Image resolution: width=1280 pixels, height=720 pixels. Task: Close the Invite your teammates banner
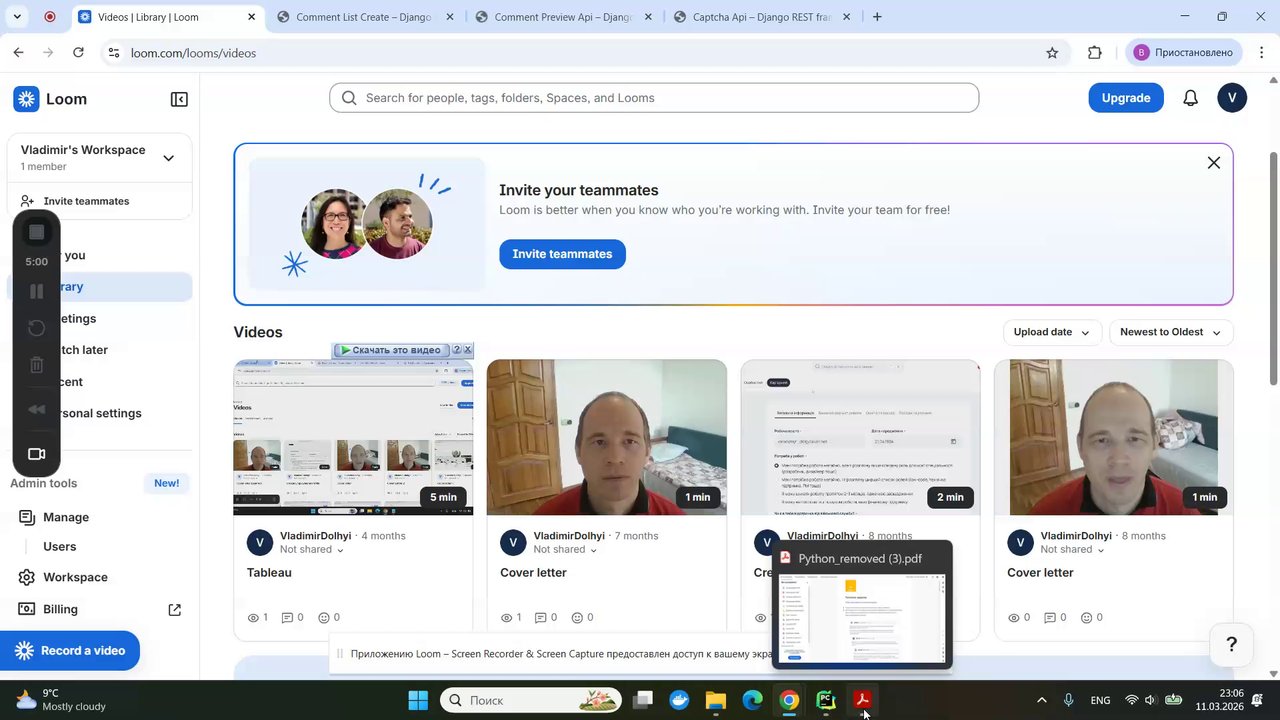point(1213,163)
